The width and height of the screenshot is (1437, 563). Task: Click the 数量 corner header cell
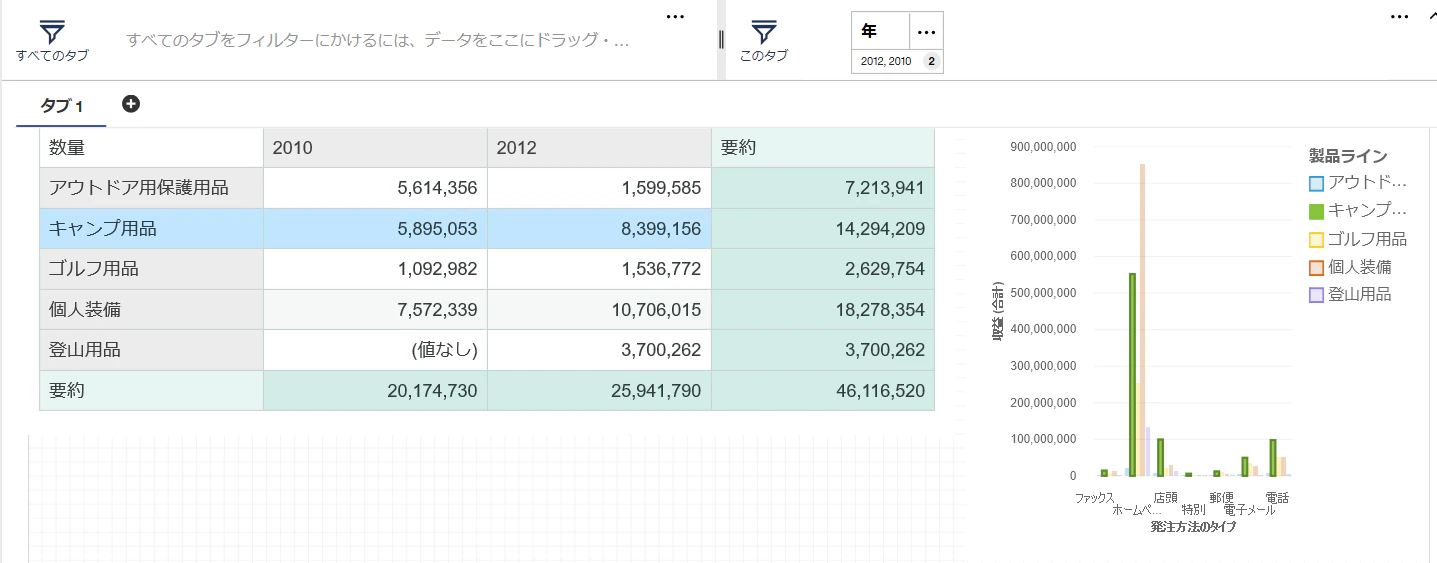click(x=151, y=148)
